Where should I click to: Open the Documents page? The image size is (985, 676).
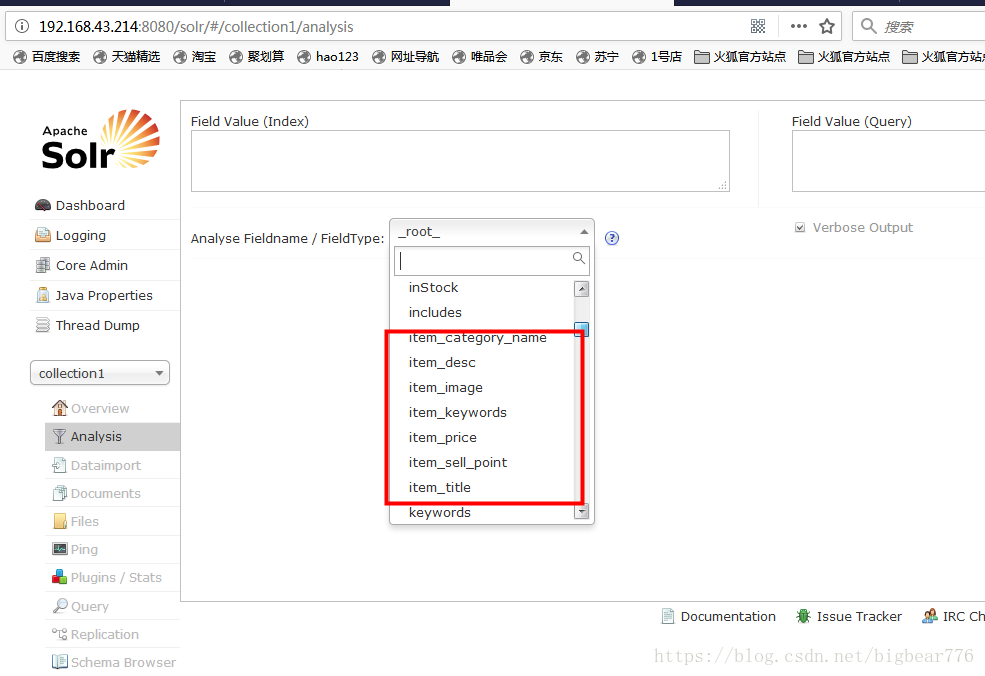coord(106,494)
